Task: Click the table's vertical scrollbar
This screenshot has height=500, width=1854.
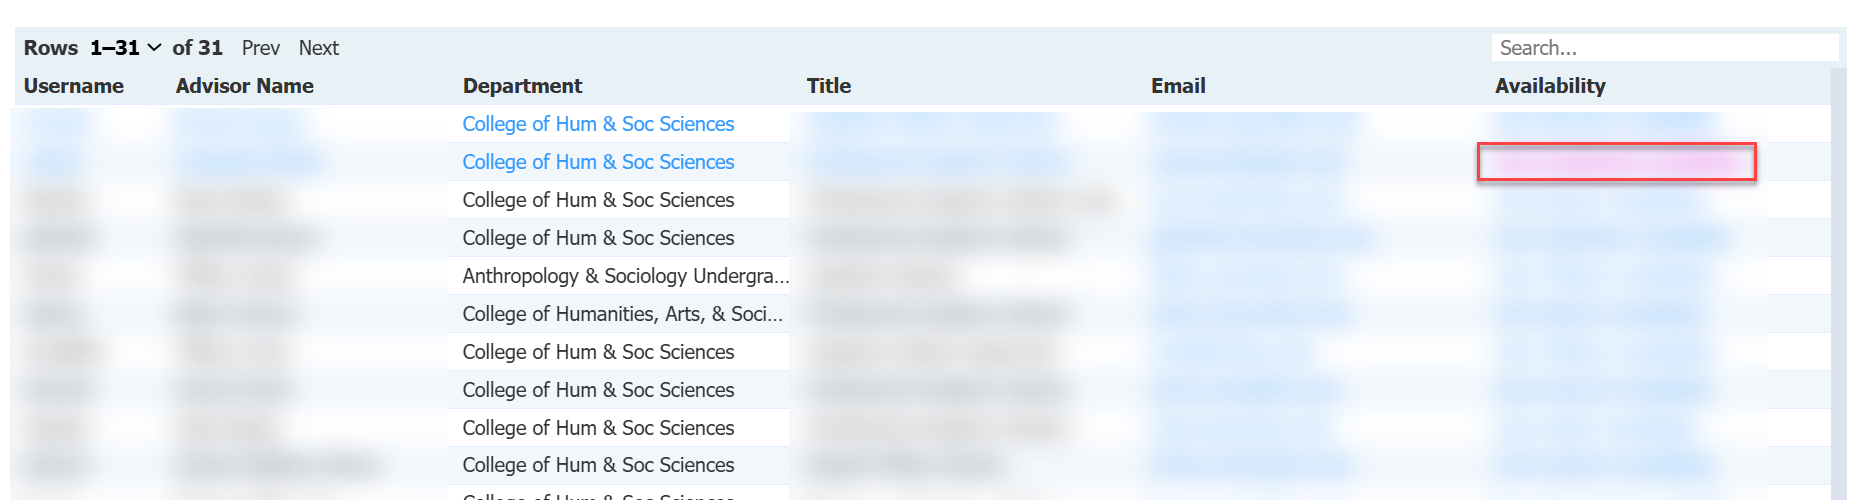Action: (x=1839, y=280)
